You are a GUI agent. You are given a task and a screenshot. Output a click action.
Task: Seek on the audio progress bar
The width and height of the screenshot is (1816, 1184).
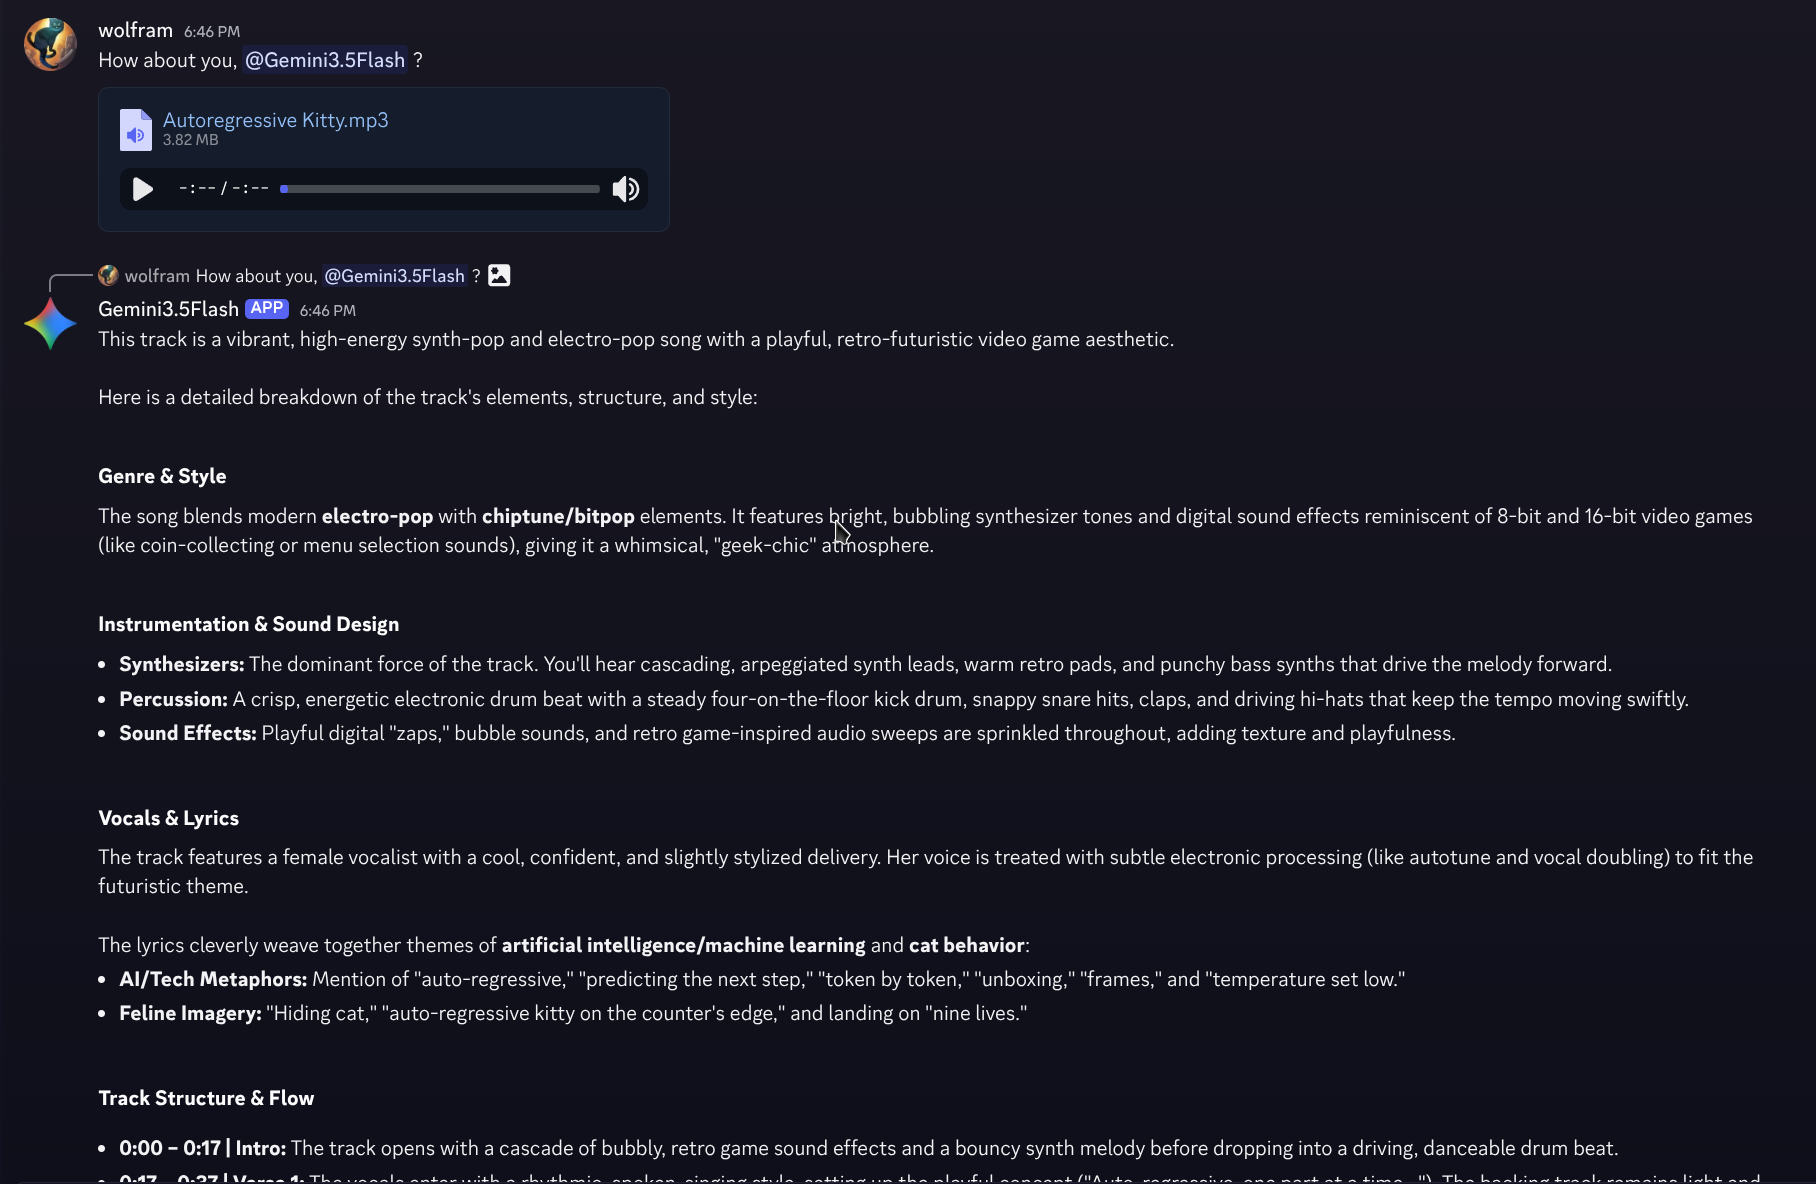pyautogui.click(x=440, y=189)
